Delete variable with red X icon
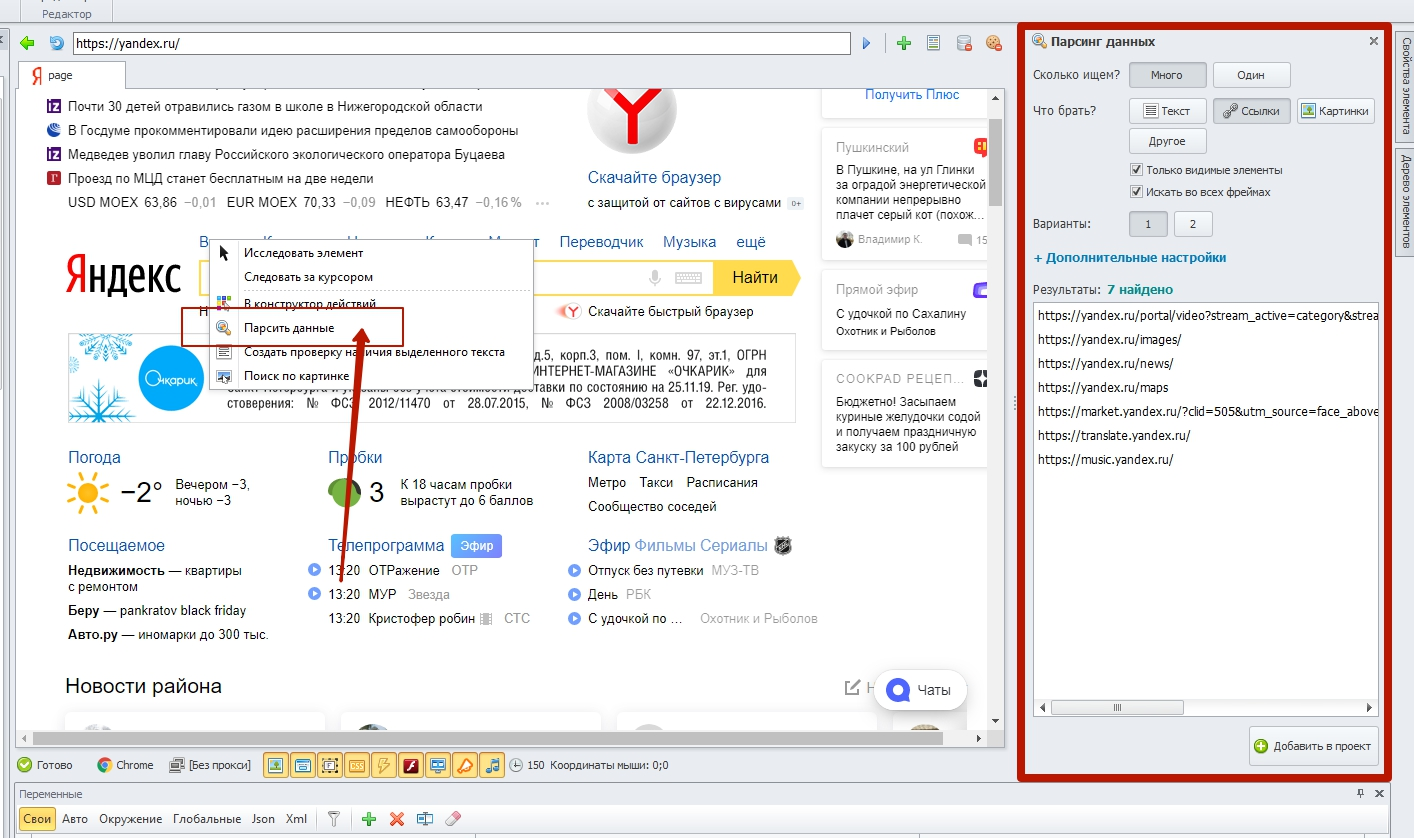1414x838 pixels. 397,819
